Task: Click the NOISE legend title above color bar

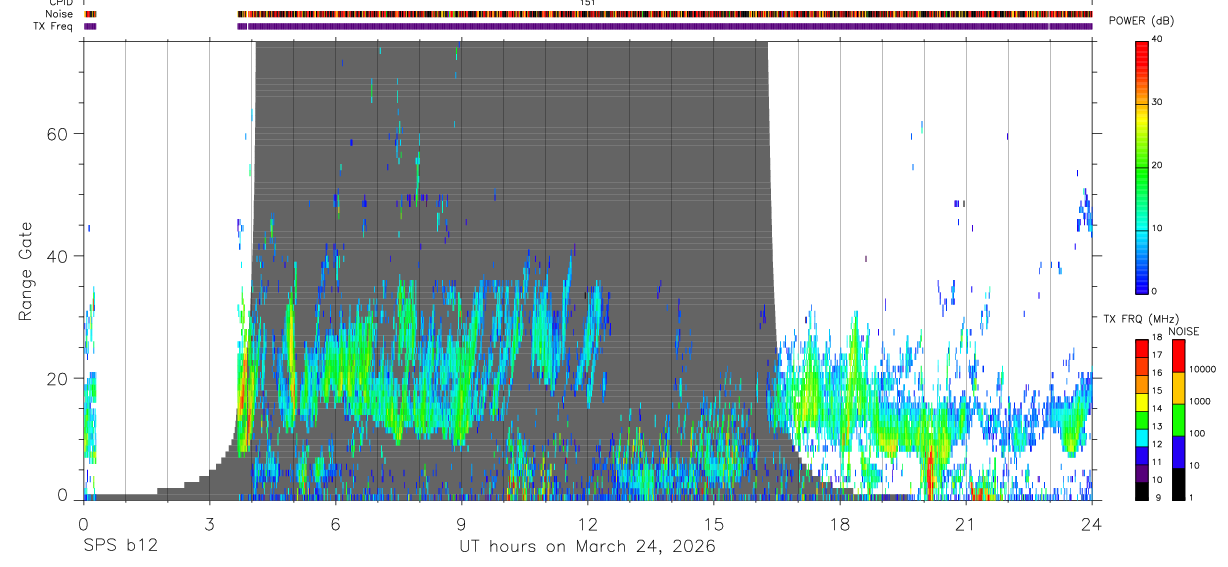Action: 1183,332
